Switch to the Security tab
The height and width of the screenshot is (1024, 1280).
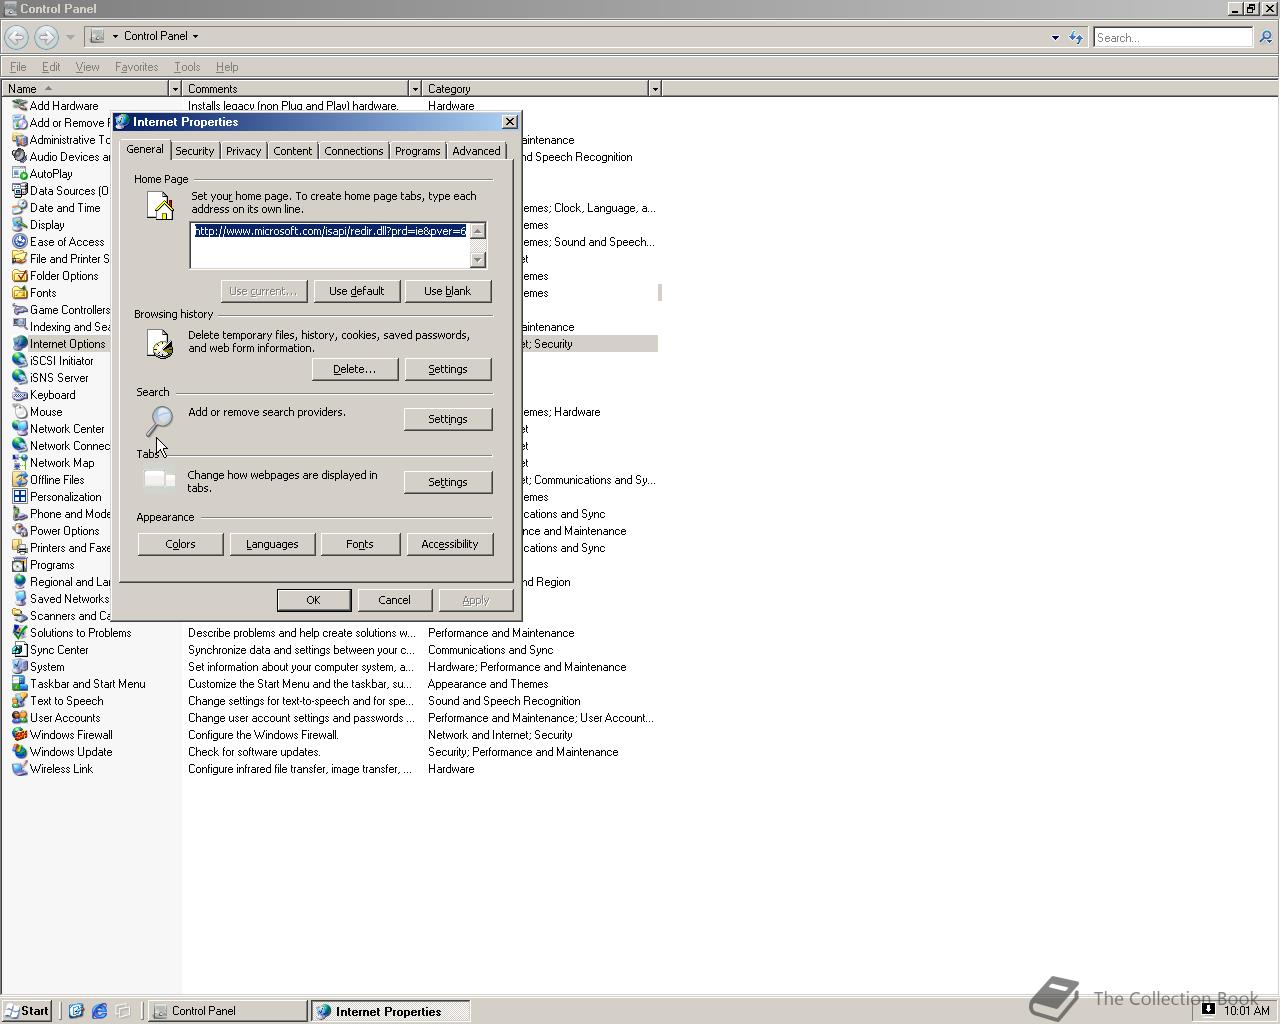coord(194,151)
